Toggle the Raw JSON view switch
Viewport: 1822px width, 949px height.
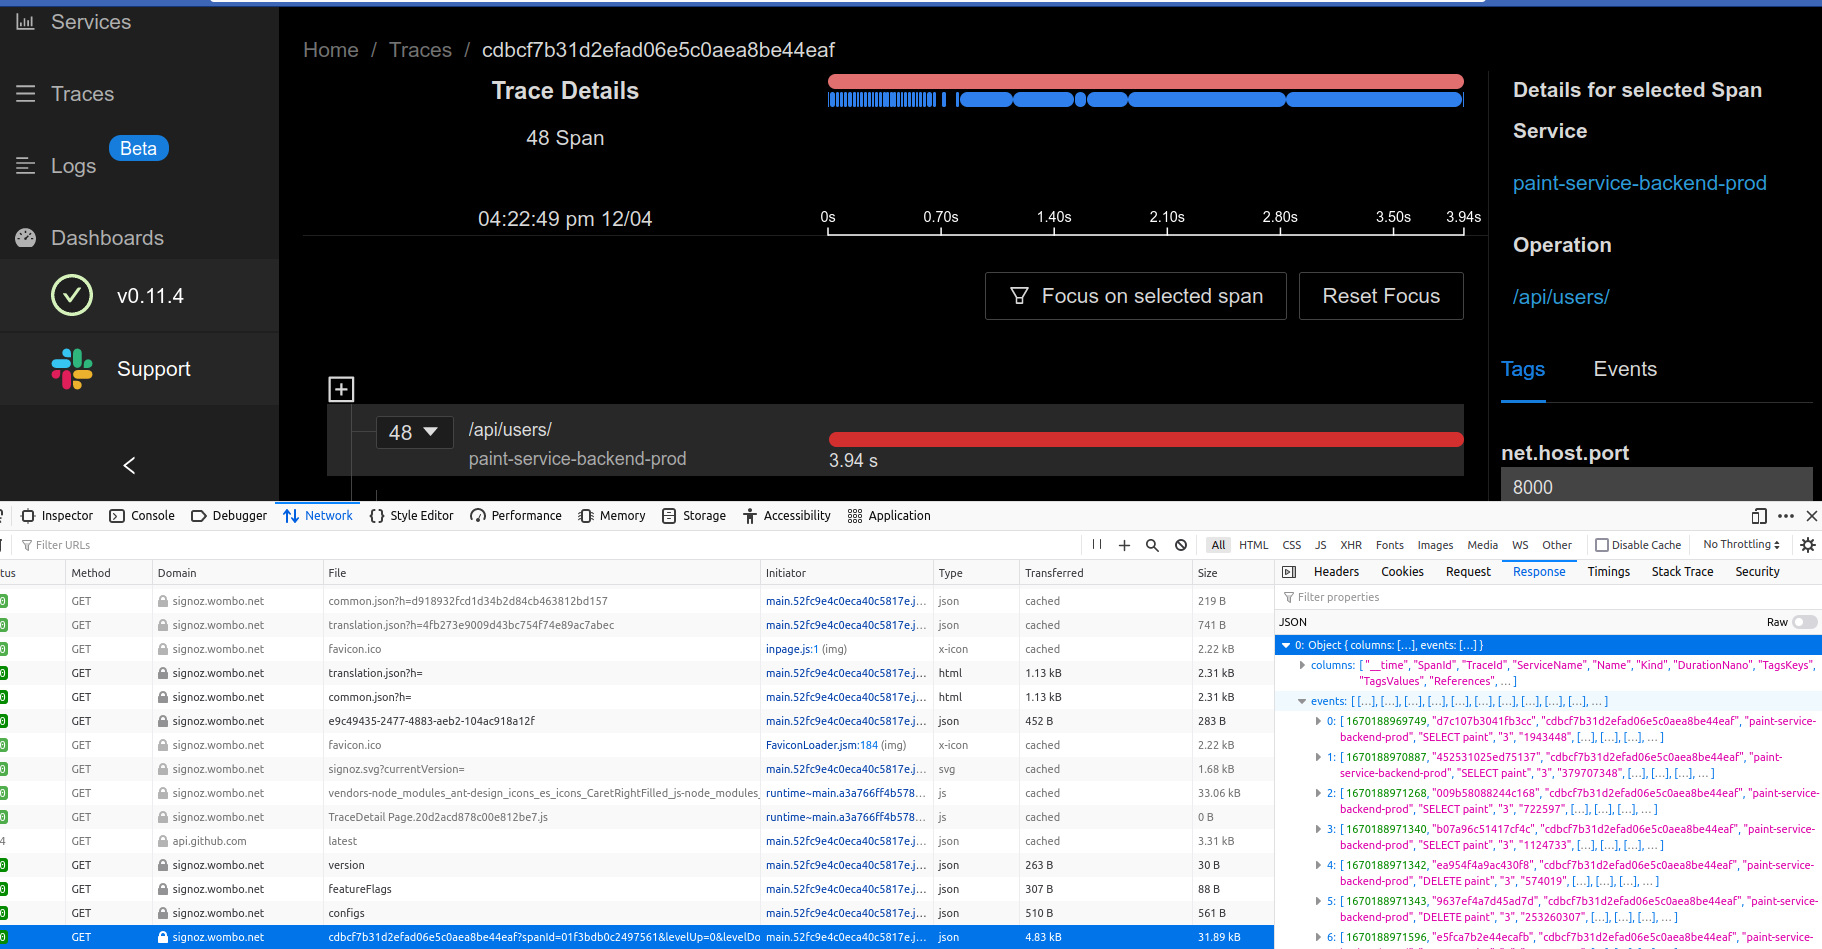[x=1803, y=622]
